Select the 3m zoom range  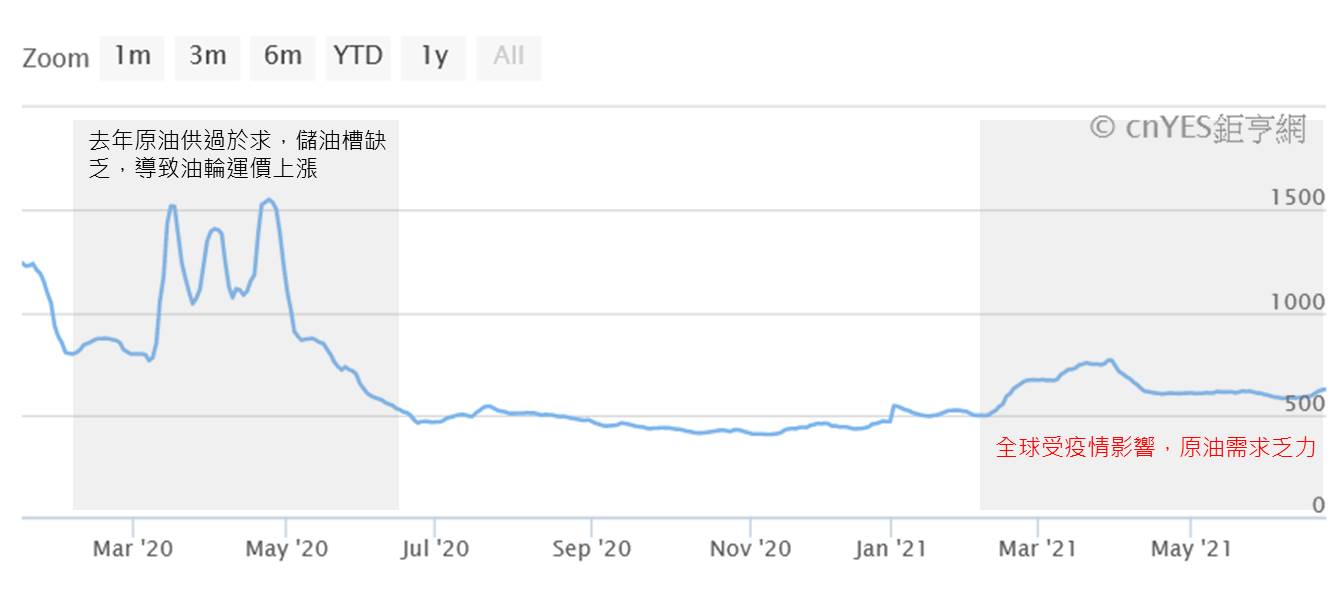click(207, 57)
